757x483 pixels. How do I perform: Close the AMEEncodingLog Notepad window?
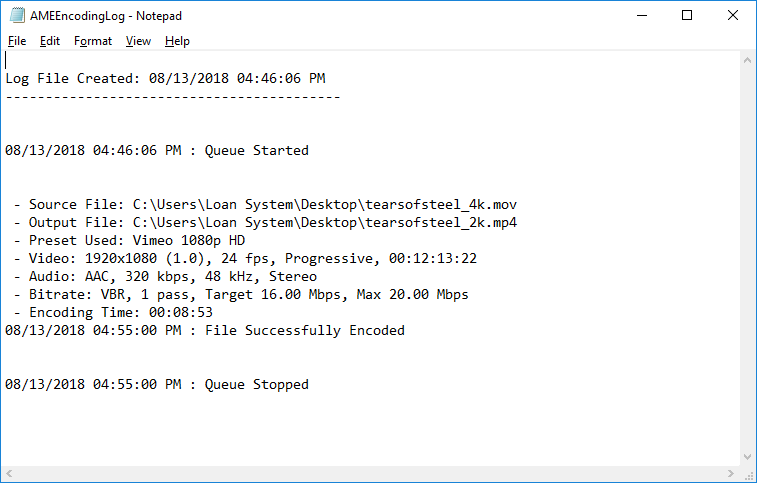(733, 16)
